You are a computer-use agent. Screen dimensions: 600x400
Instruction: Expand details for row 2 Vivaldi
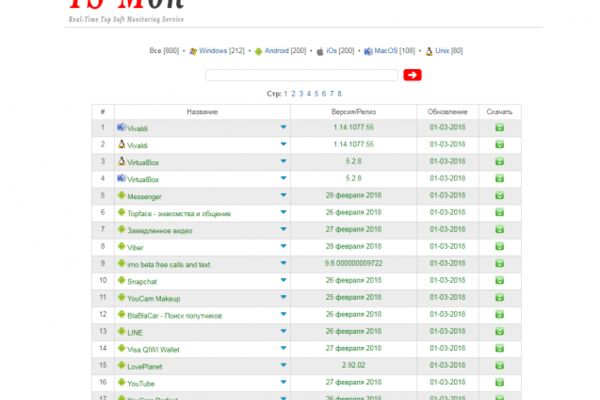click(283, 144)
